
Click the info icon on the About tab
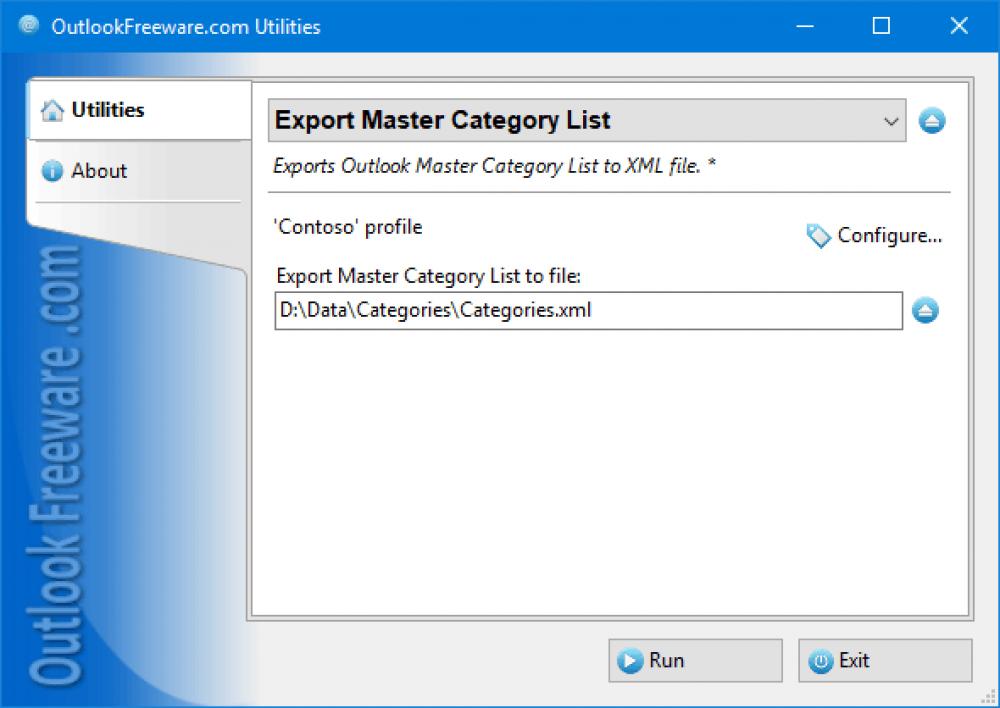tap(51, 171)
